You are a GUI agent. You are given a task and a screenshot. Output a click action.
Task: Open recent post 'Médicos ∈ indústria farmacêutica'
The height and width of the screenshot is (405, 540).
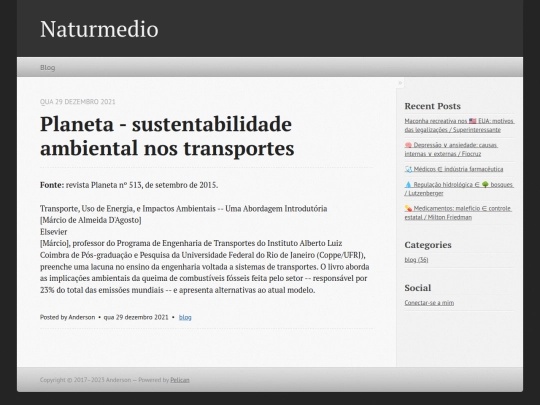point(454,169)
